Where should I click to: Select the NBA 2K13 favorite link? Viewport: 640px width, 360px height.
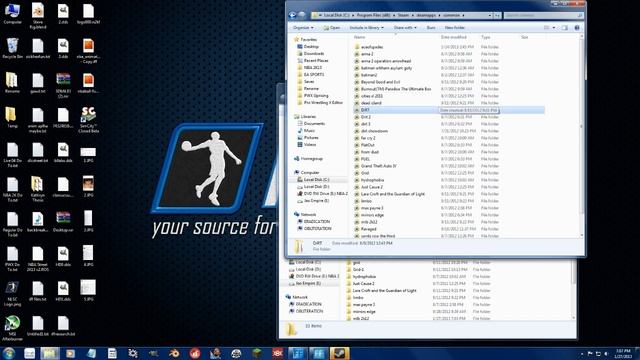313,67
